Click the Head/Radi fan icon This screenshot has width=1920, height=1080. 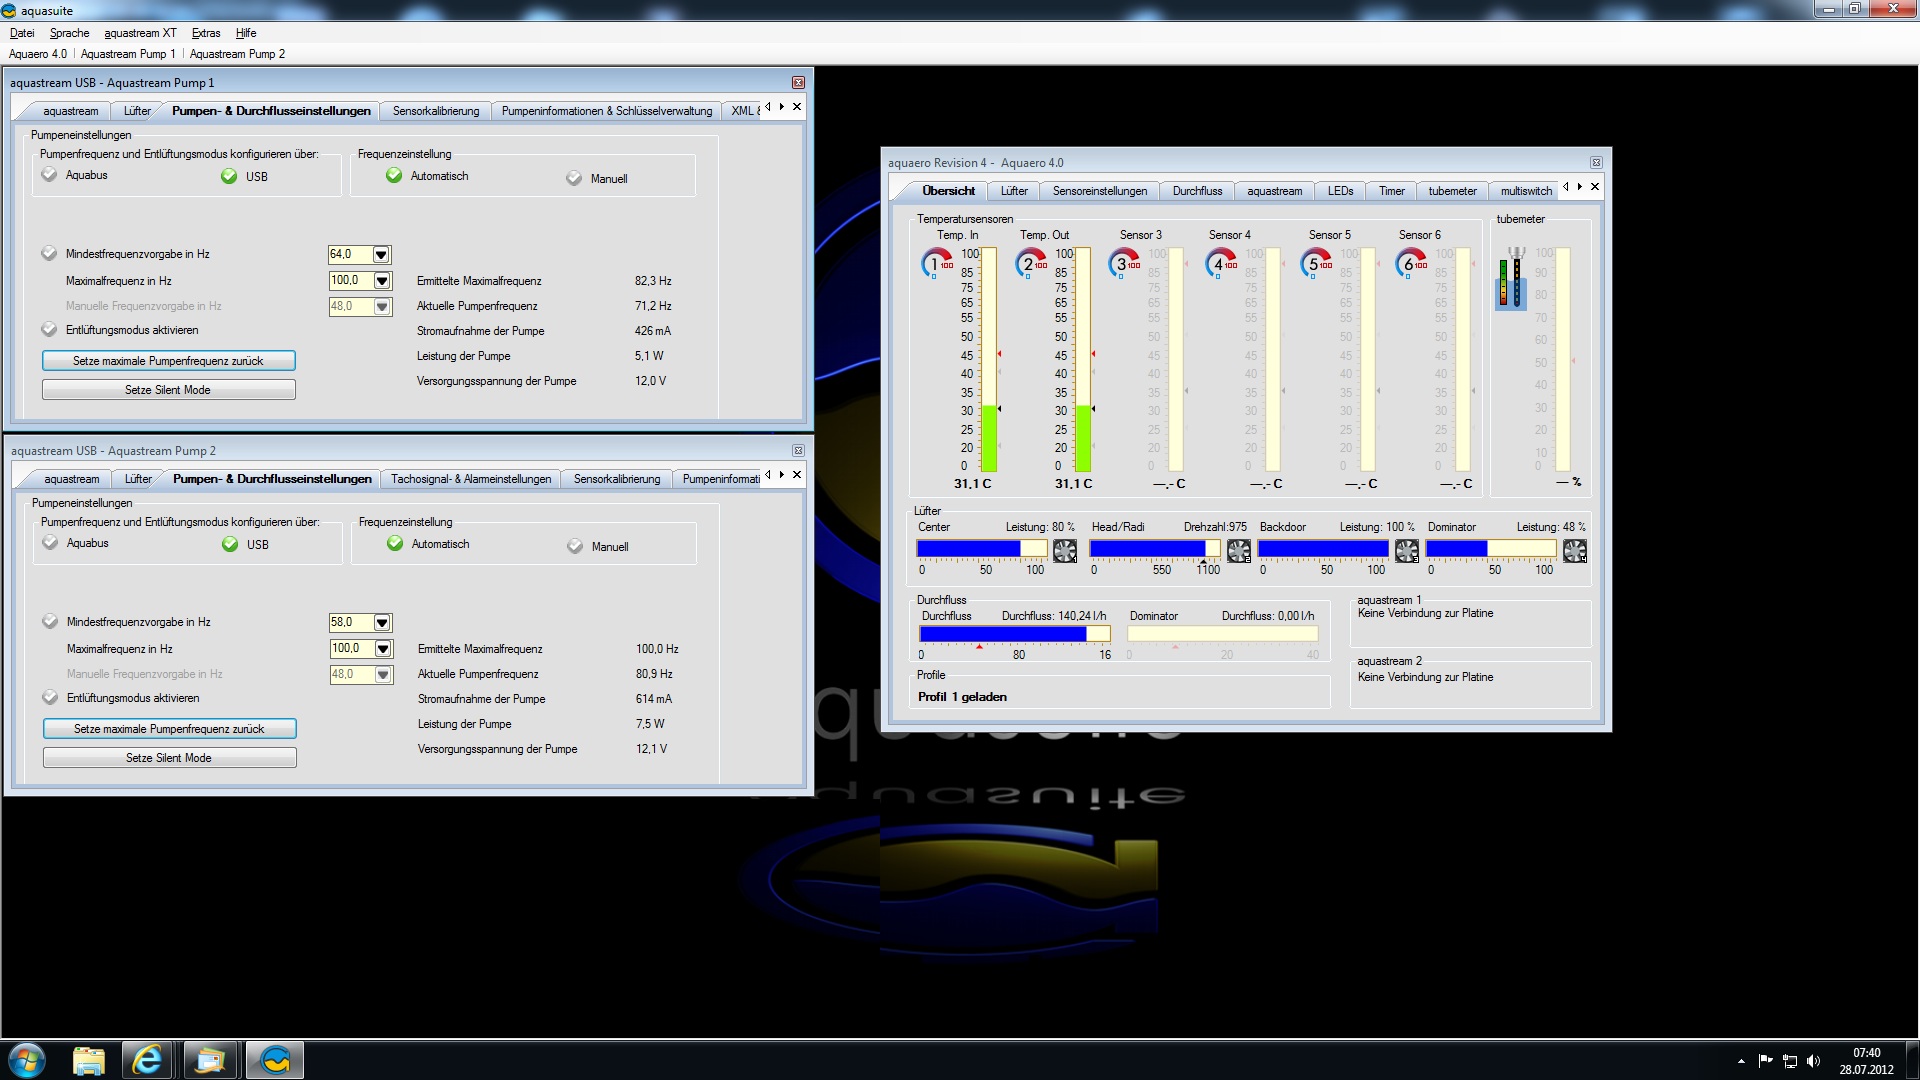[x=1239, y=550]
